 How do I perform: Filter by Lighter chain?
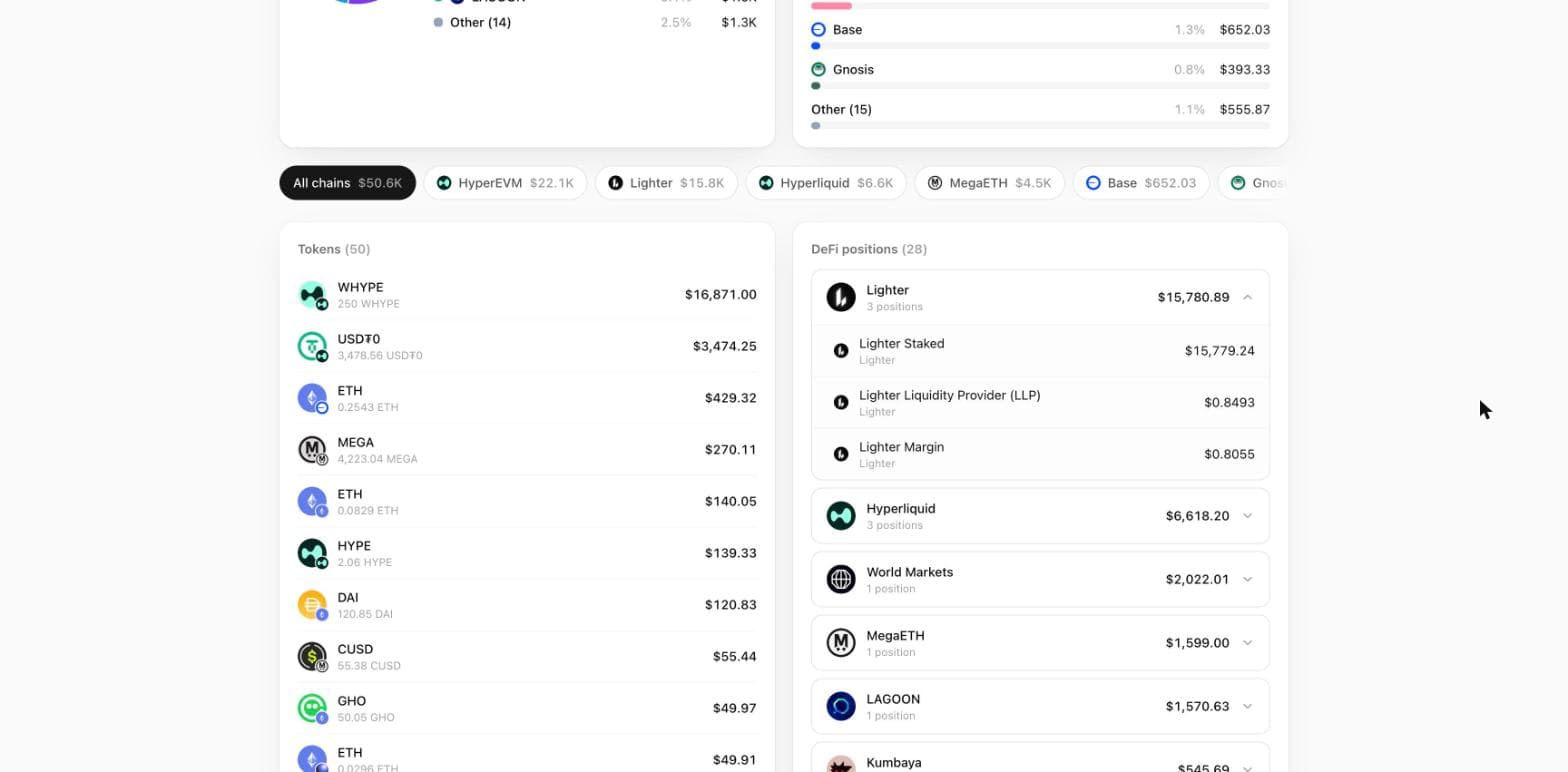666,183
